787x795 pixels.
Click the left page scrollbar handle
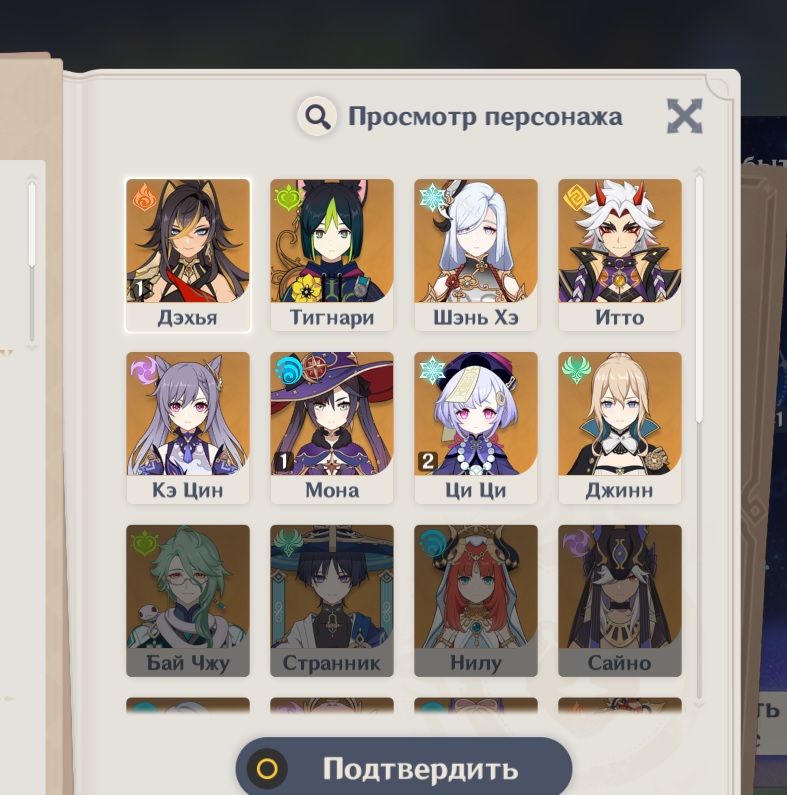coord(32,225)
